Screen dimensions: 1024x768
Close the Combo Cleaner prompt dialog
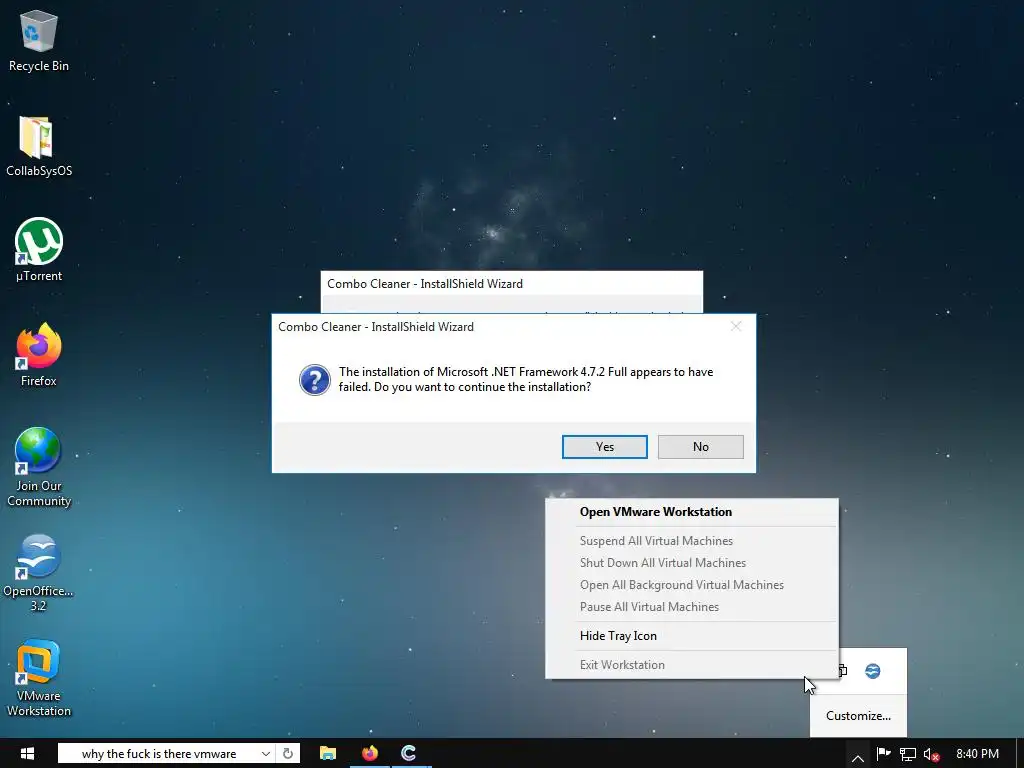click(736, 327)
